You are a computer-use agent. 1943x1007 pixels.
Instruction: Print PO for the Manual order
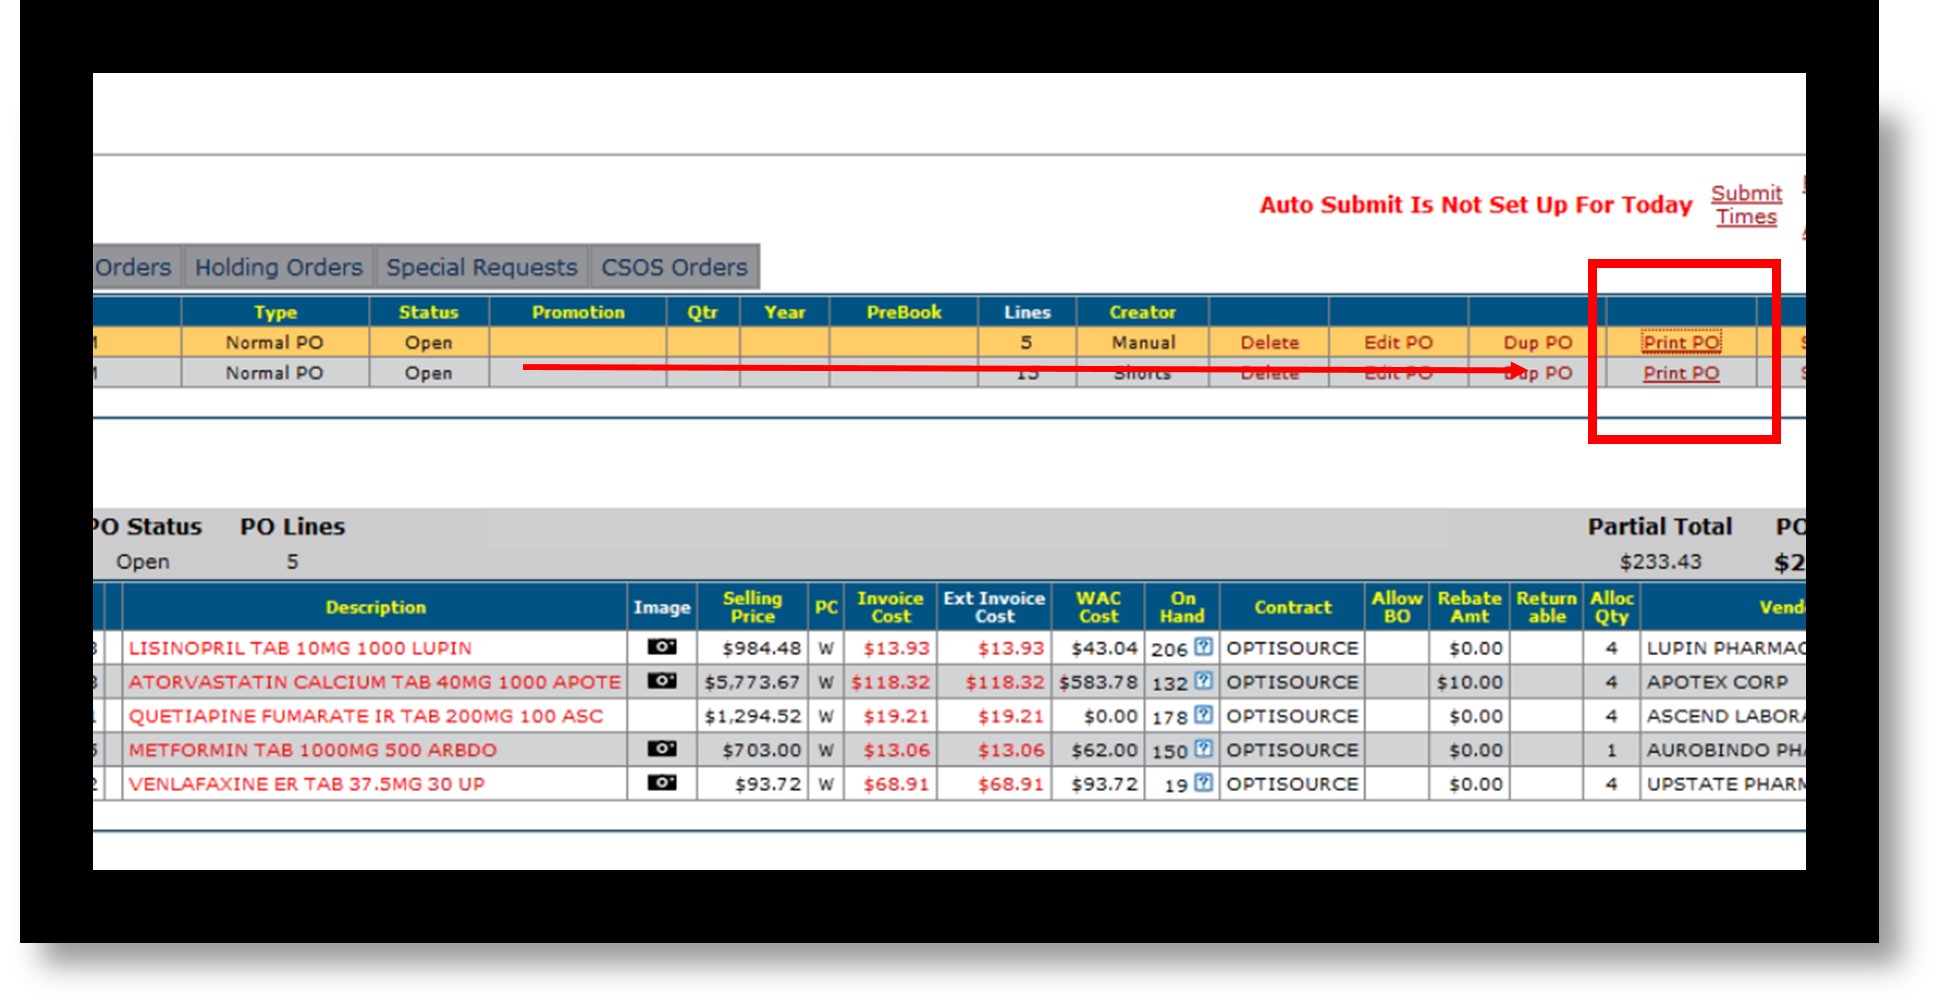[1681, 342]
